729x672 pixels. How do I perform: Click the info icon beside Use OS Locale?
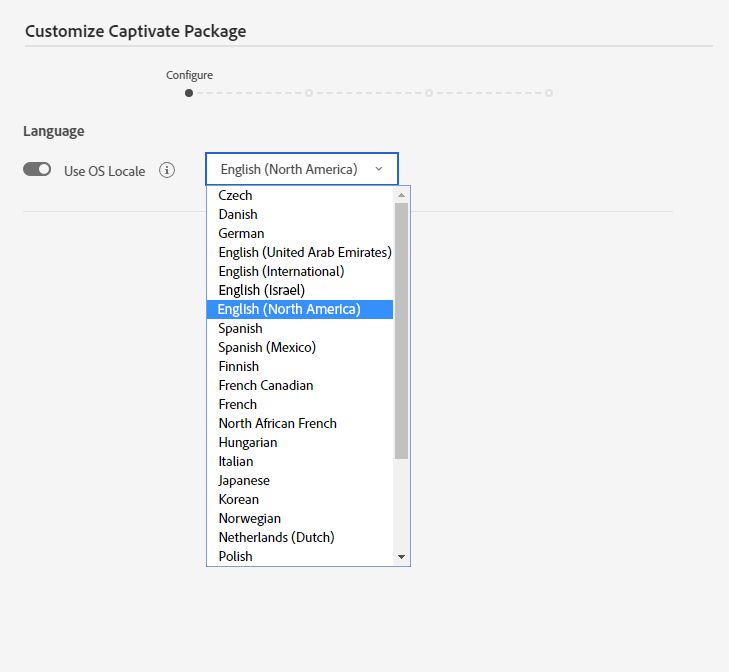pos(167,170)
